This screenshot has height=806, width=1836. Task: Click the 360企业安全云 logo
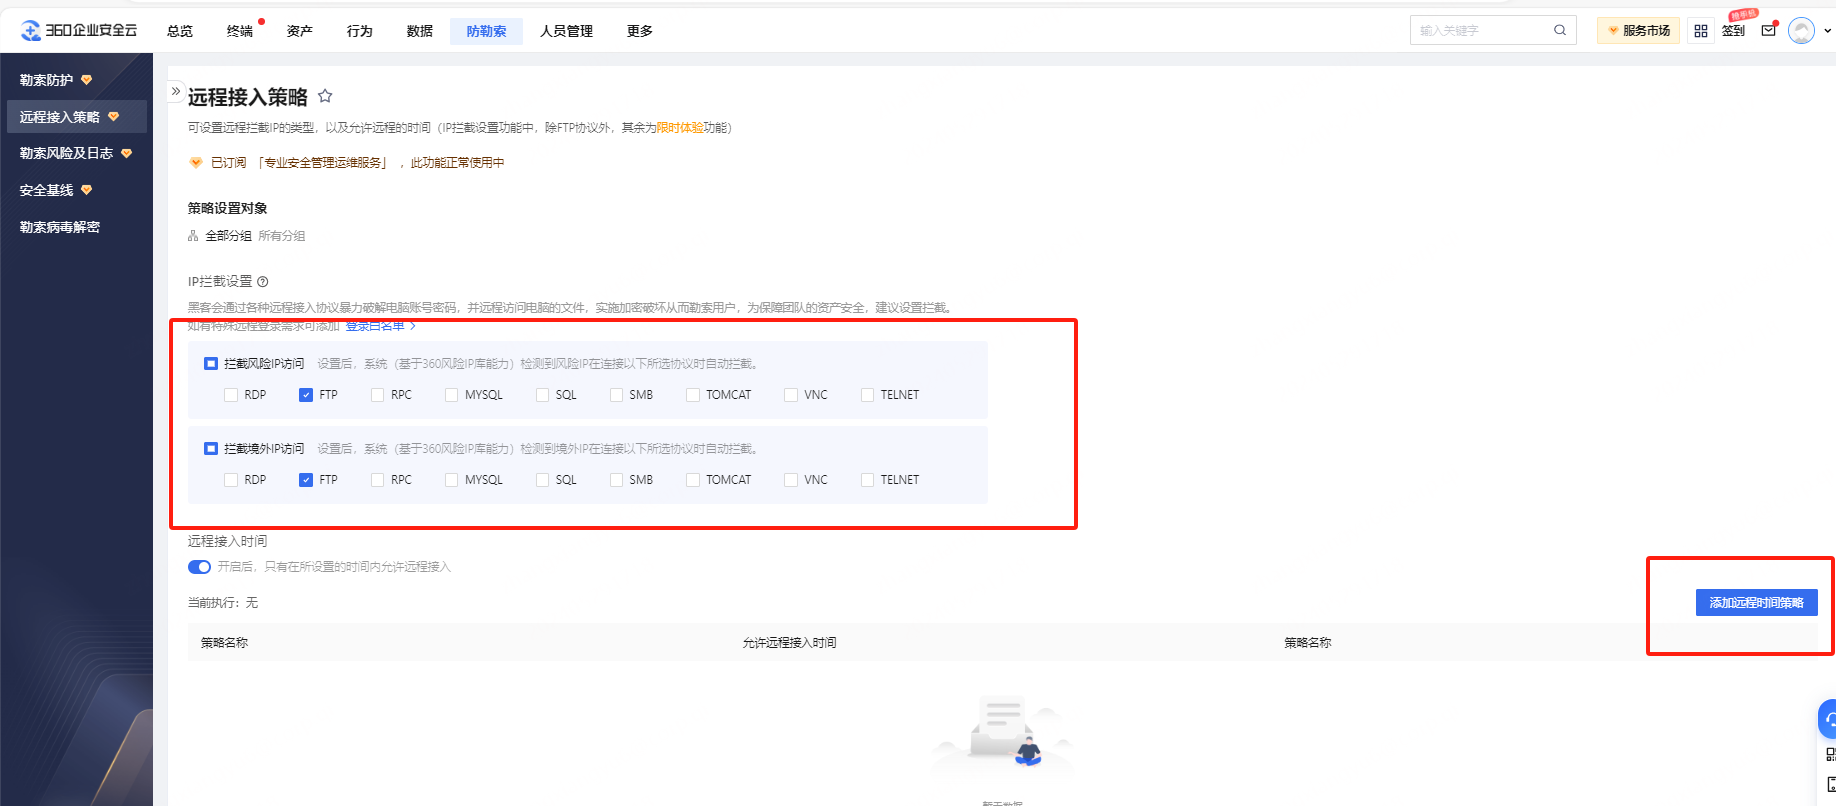pos(79,30)
